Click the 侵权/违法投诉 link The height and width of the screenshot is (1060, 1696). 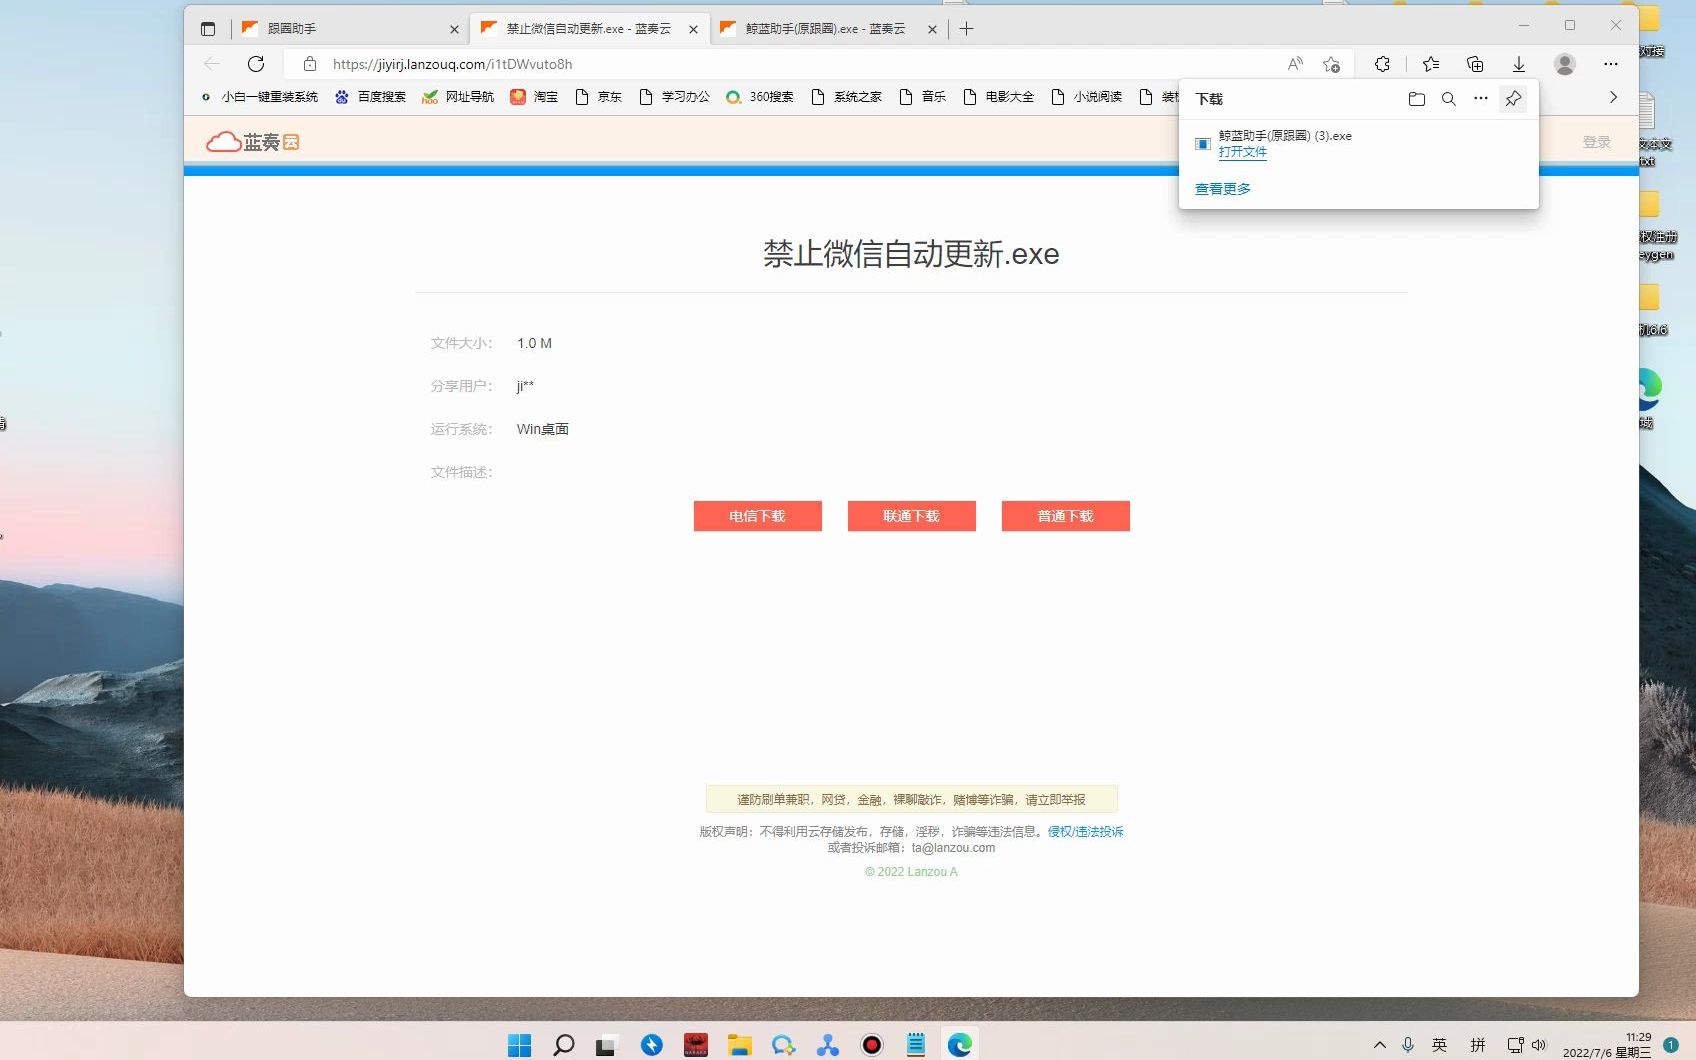[1085, 831]
